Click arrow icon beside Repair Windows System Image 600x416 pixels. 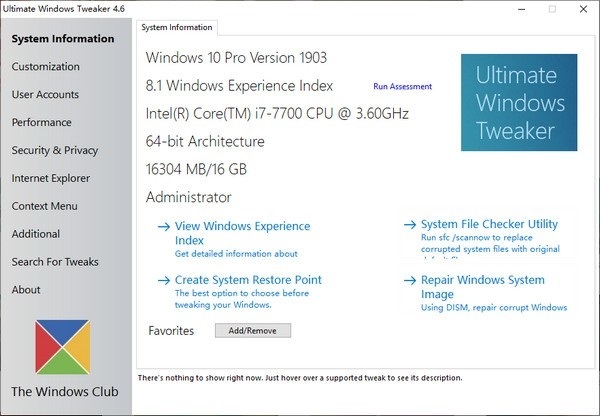410,281
